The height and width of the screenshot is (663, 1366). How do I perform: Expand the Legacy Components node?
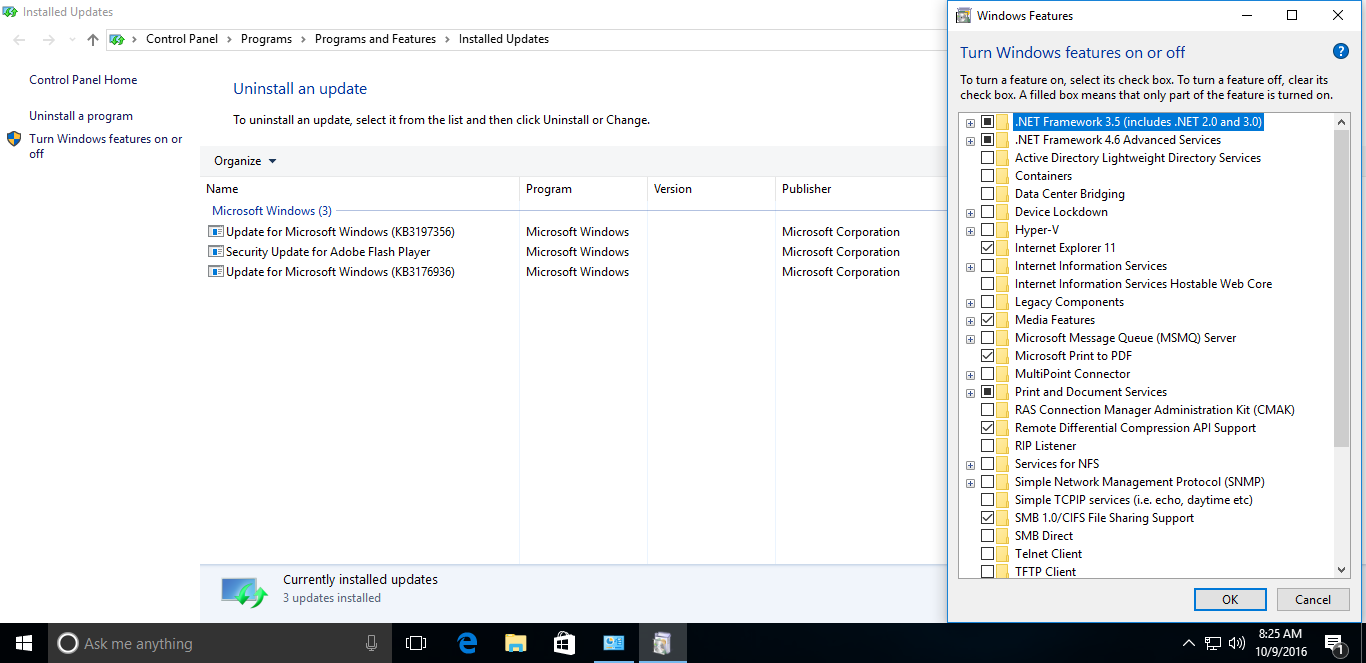pyautogui.click(x=970, y=302)
